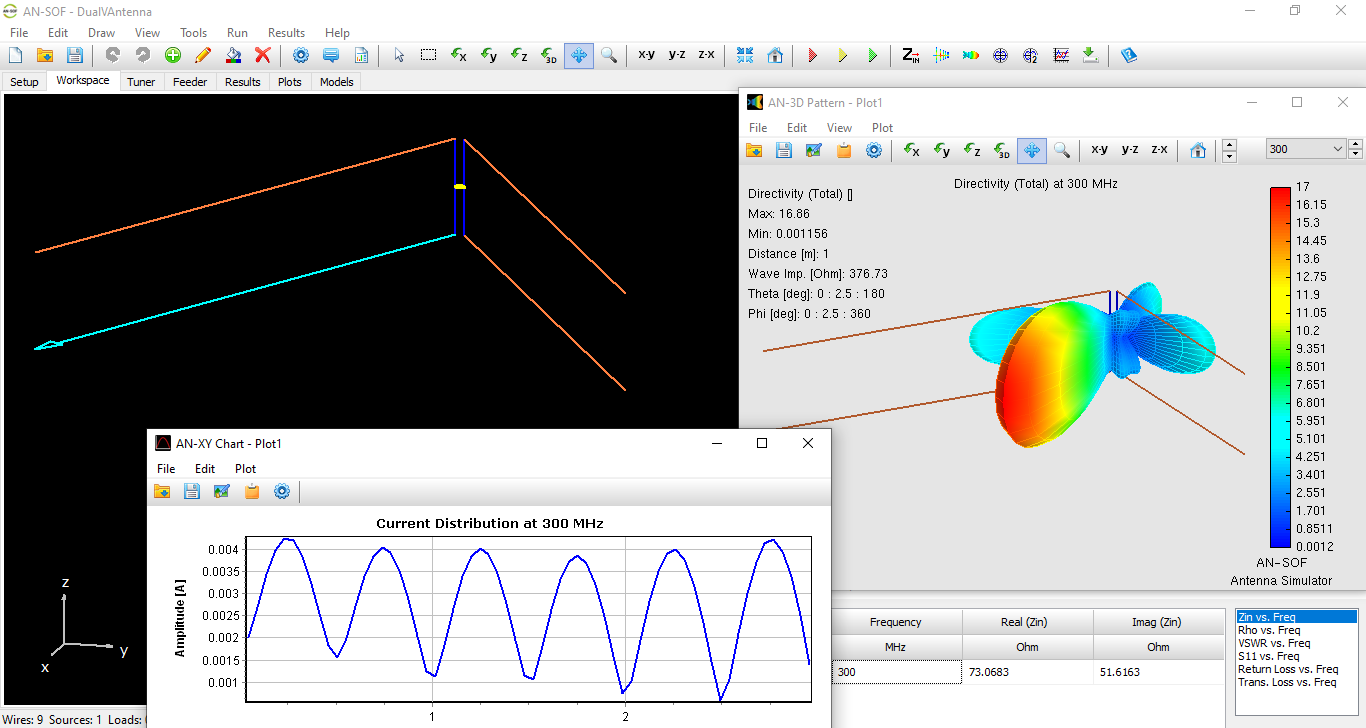The image size is (1366, 728).
Task: Click the Home icon in 3D Pattern window
Action: point(1198,150)
